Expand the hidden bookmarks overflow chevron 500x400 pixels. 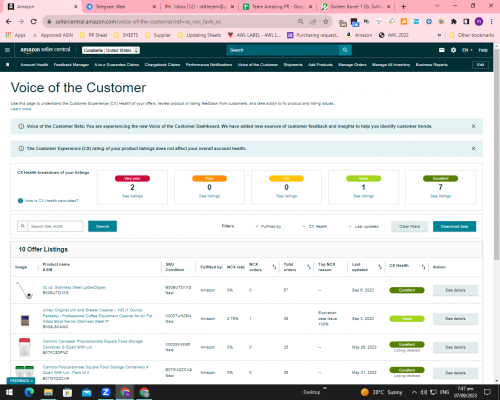pyautogui.click(x=439, y=35)
